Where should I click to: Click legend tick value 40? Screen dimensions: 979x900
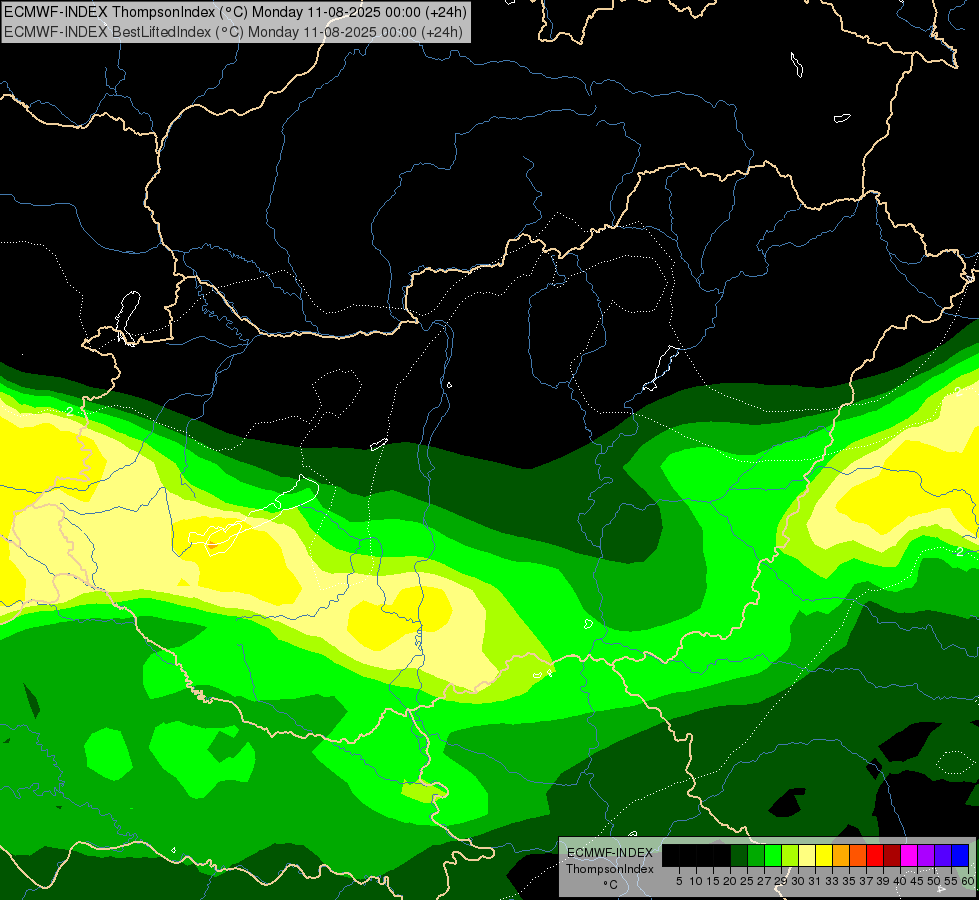click(x=900, y=881)
